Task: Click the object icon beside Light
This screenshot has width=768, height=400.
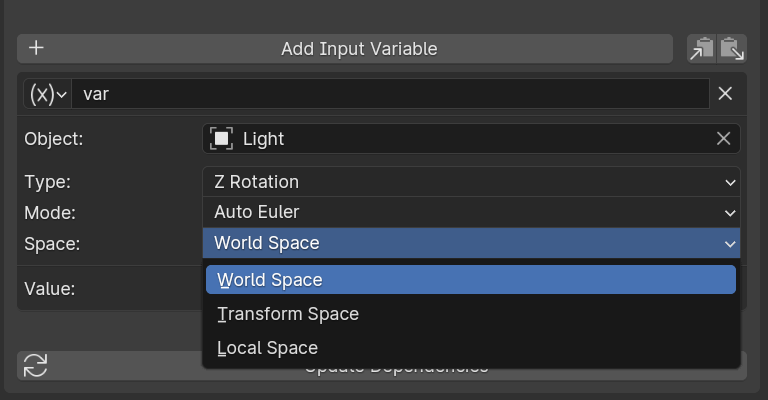Action: coord(221,139)
